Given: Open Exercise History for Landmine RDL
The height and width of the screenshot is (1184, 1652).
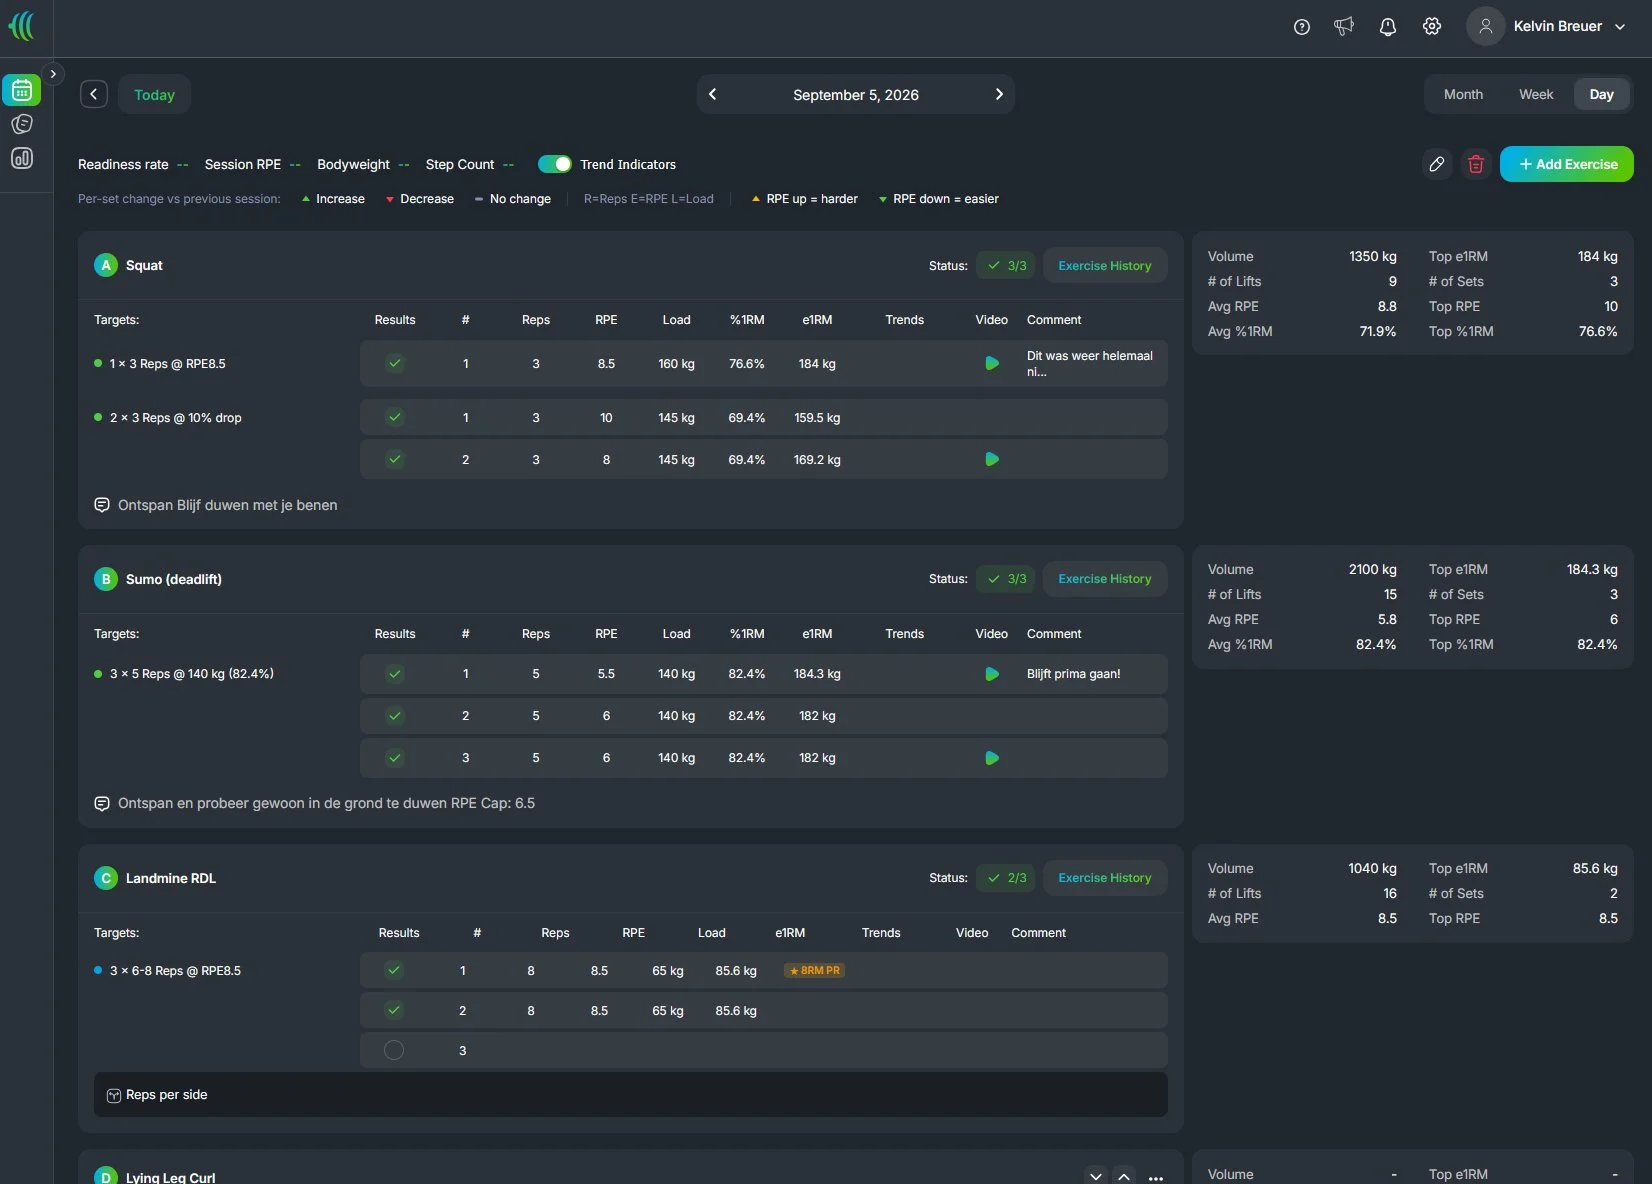Looking at the screenshot, I should click(1105, 878).
